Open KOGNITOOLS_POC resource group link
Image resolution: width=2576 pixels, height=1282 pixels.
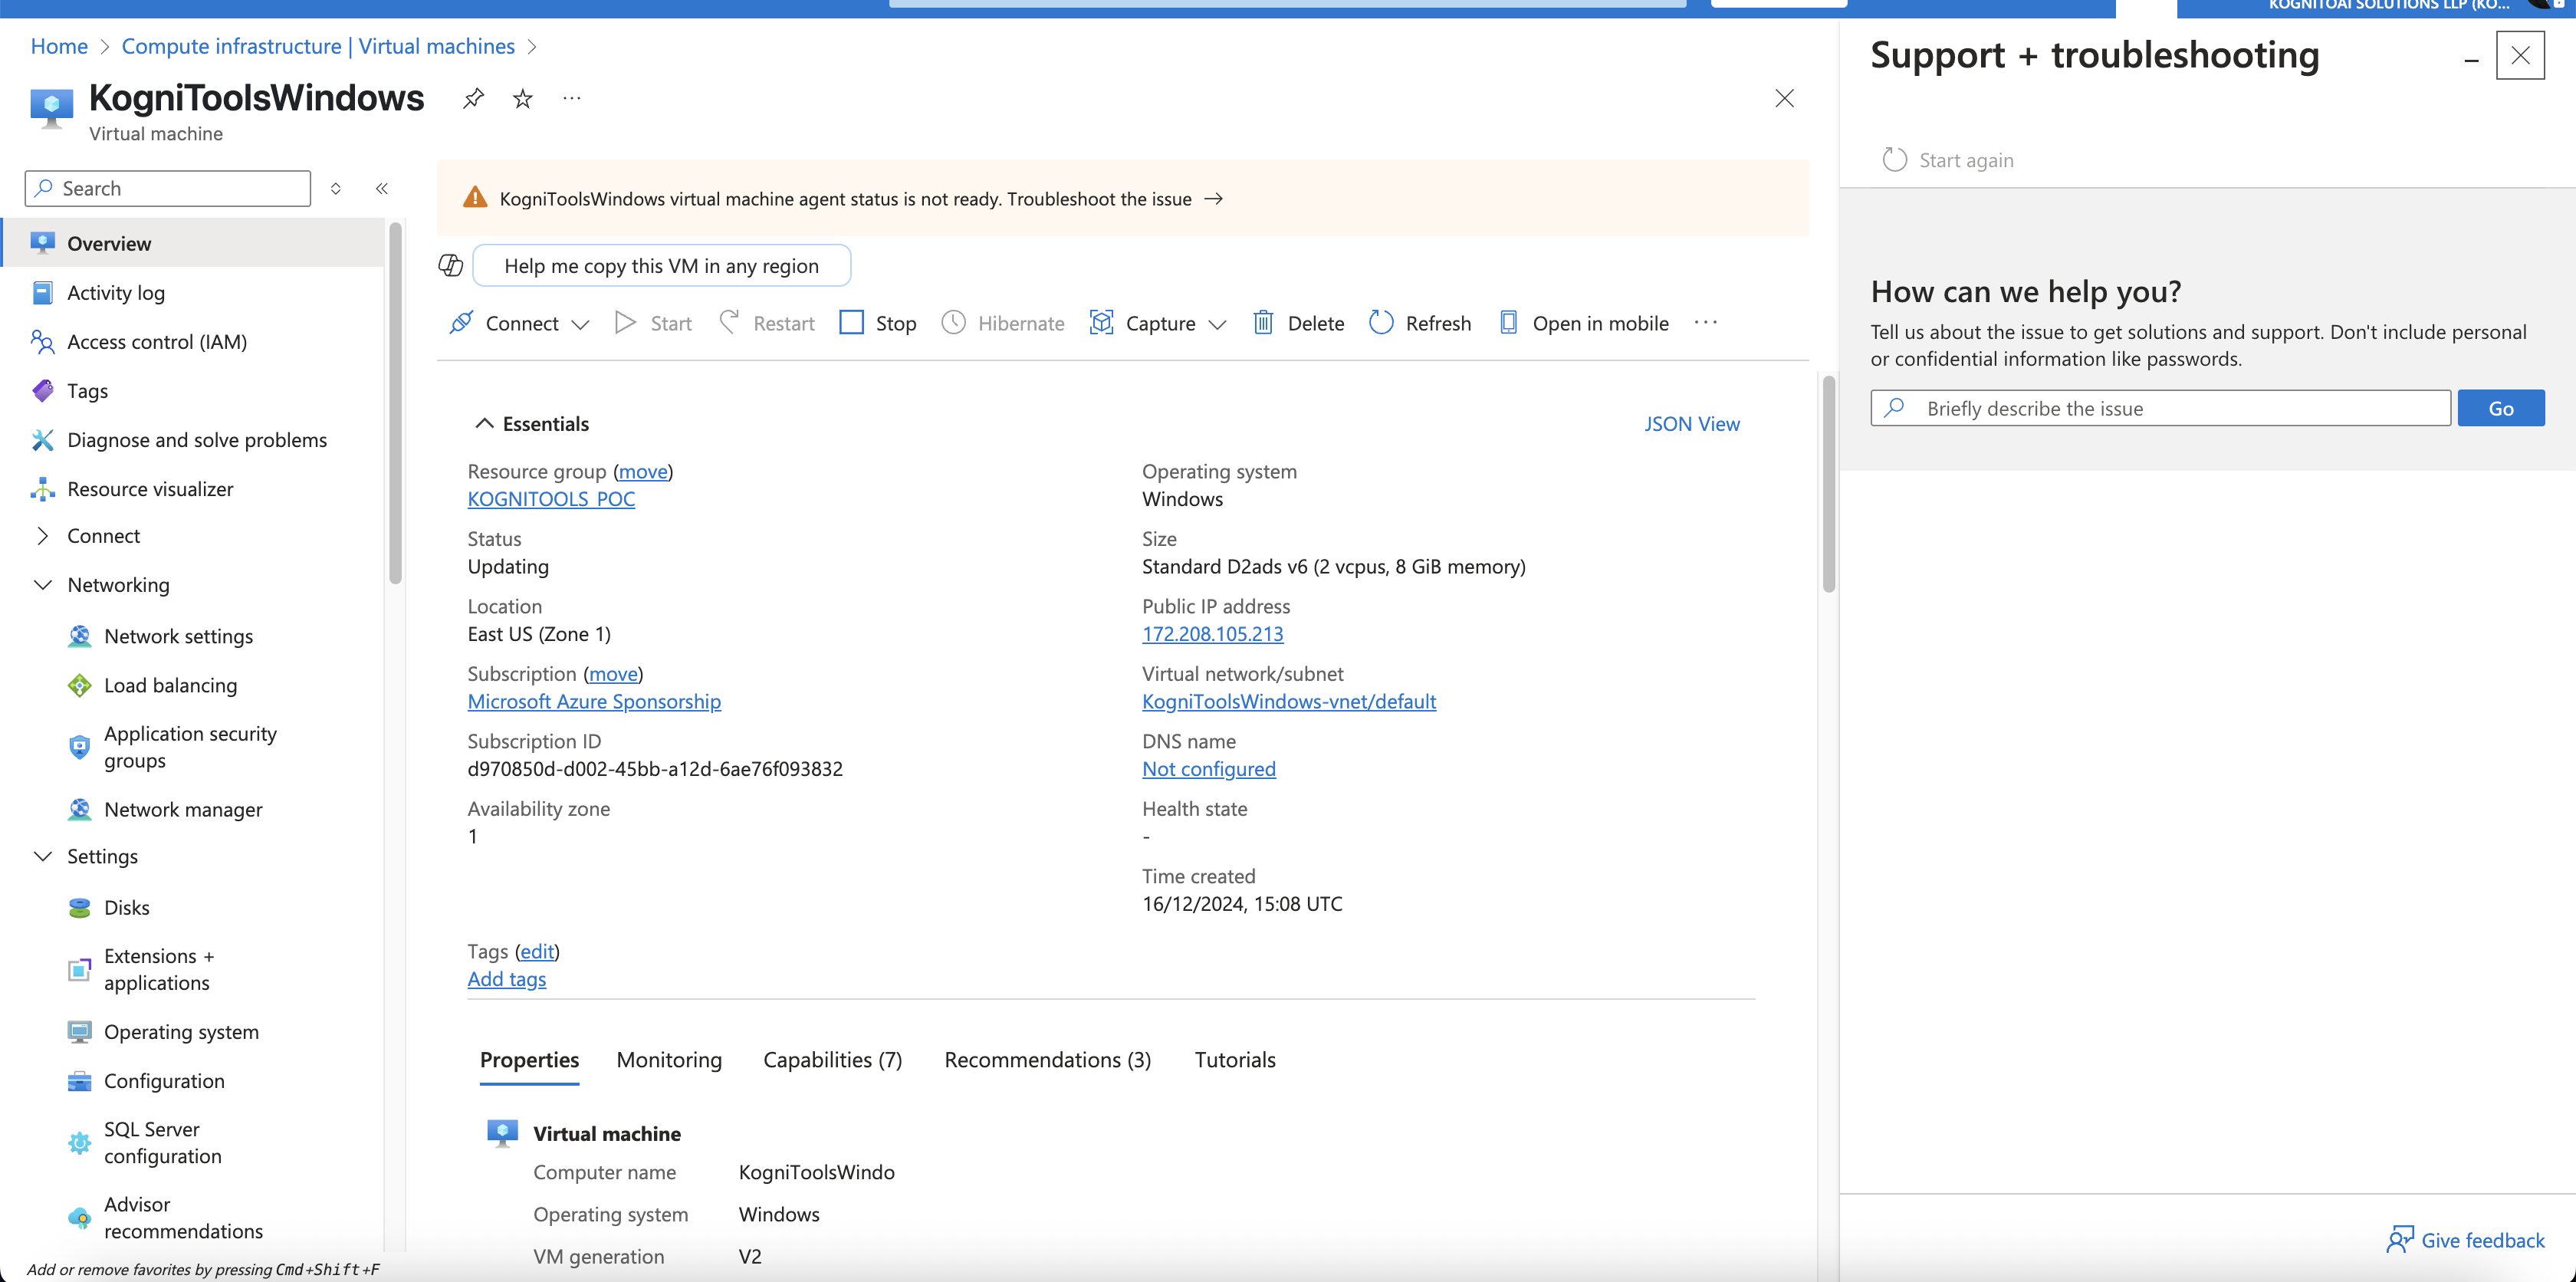551,498
